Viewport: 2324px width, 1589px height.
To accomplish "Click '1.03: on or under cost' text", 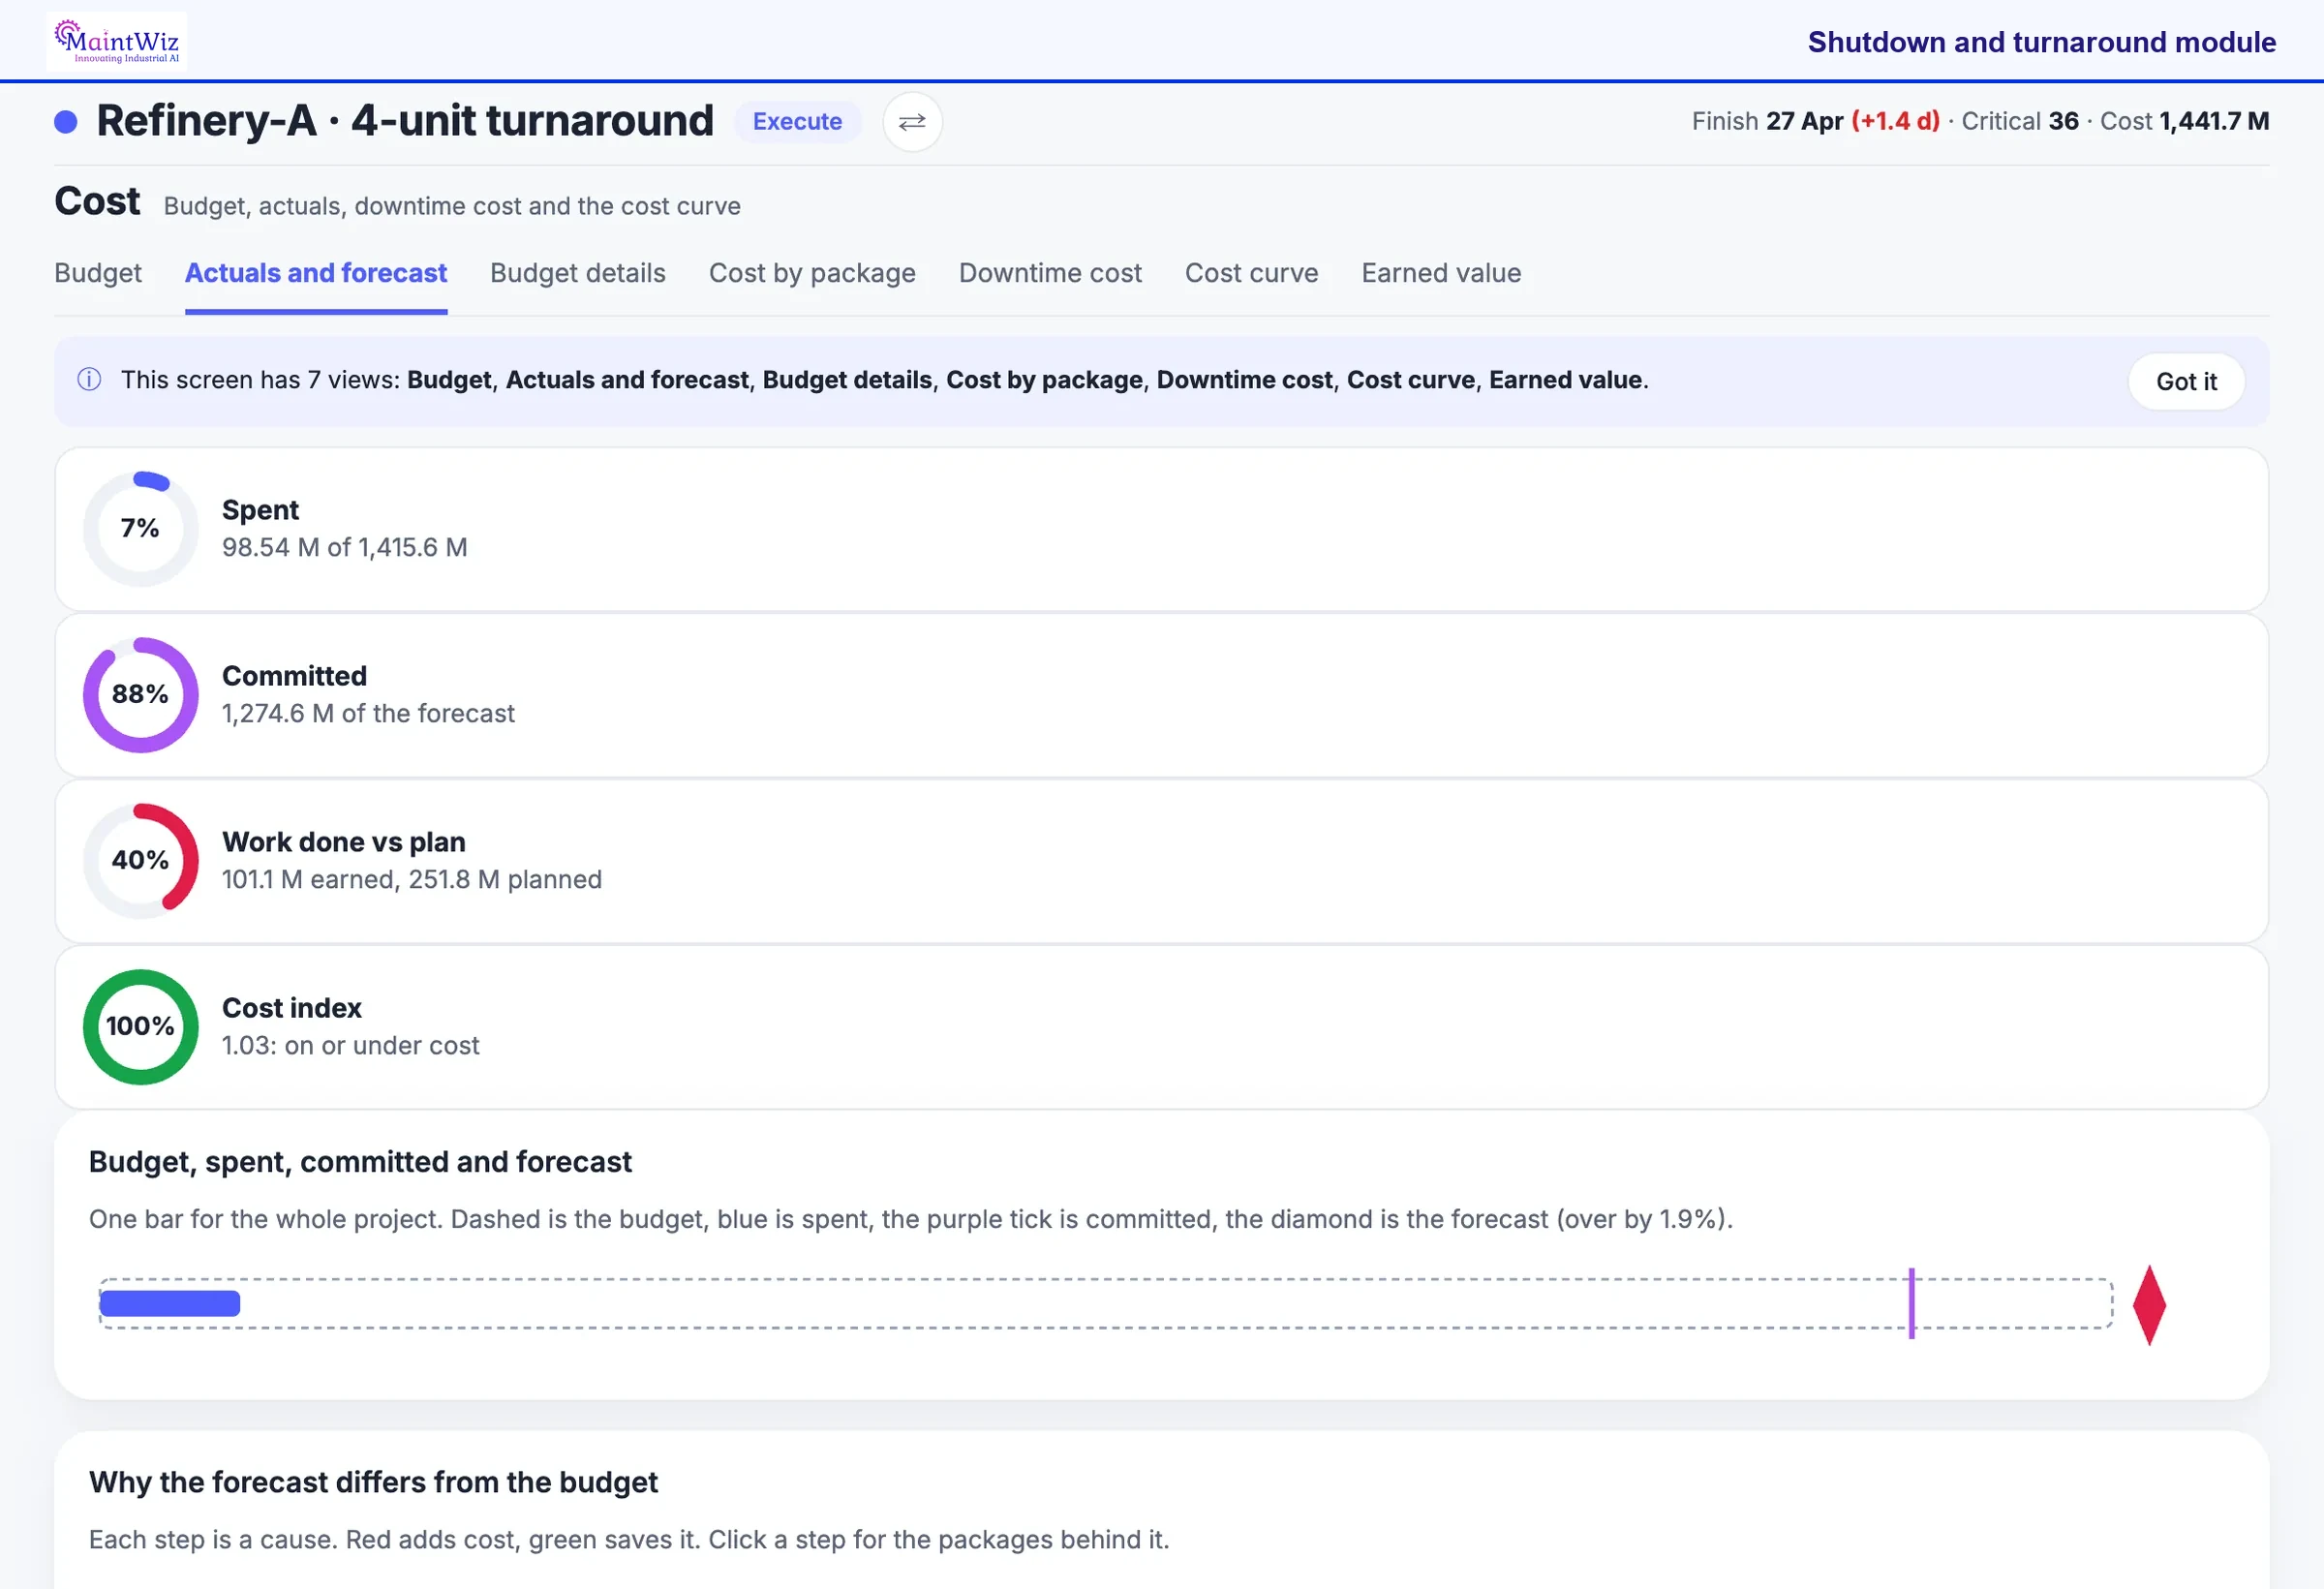I will click(x=351, y=1045).
